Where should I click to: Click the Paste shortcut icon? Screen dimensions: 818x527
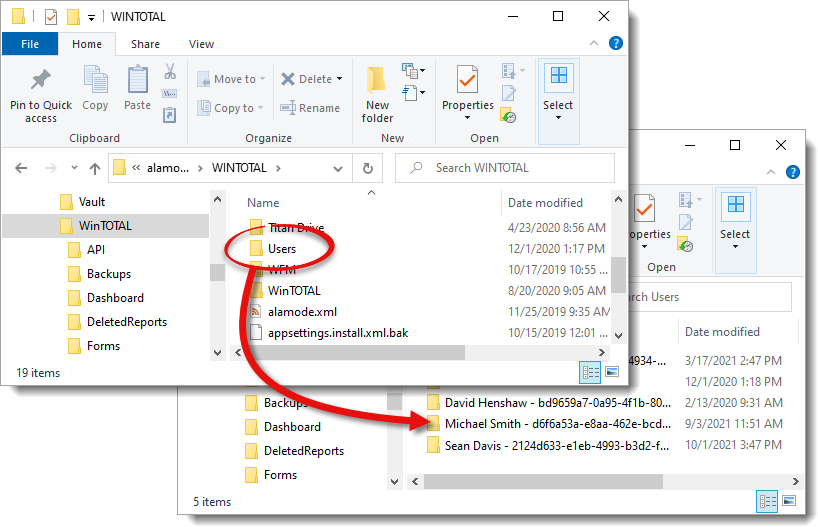pyautogui.click(x=170, y=114)
